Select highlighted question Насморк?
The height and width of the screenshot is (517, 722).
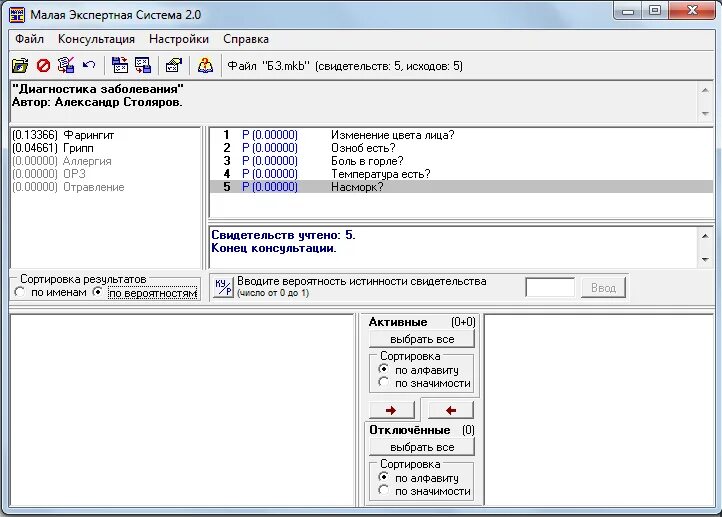click(x=461, y=186)
